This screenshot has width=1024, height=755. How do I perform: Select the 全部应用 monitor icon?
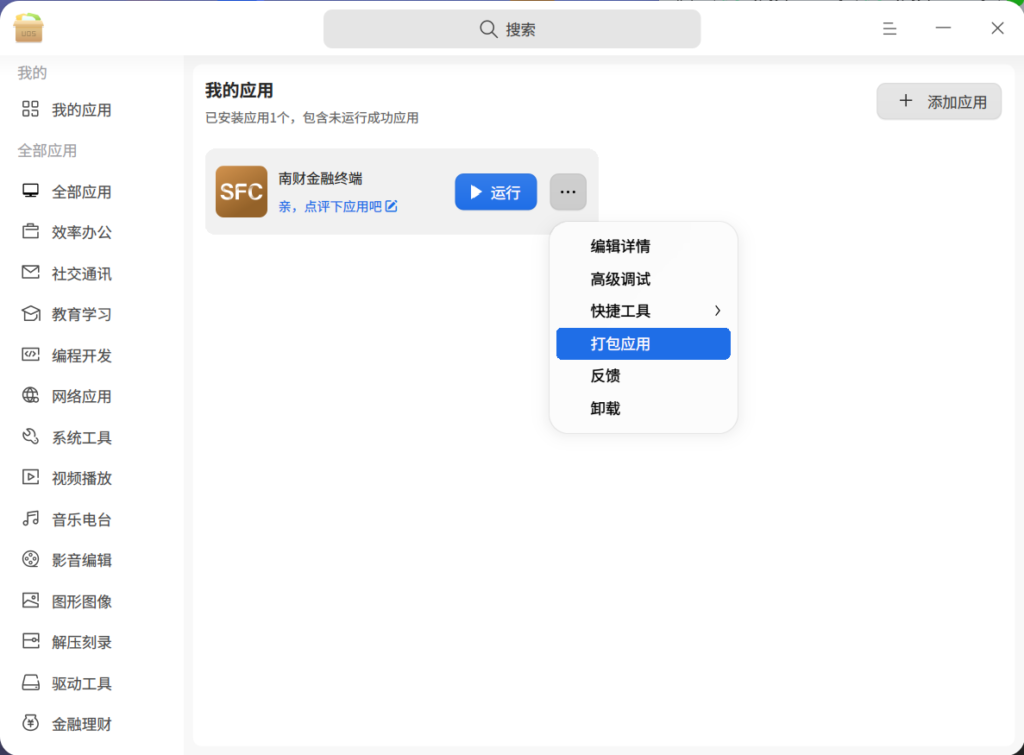[31, 191]
